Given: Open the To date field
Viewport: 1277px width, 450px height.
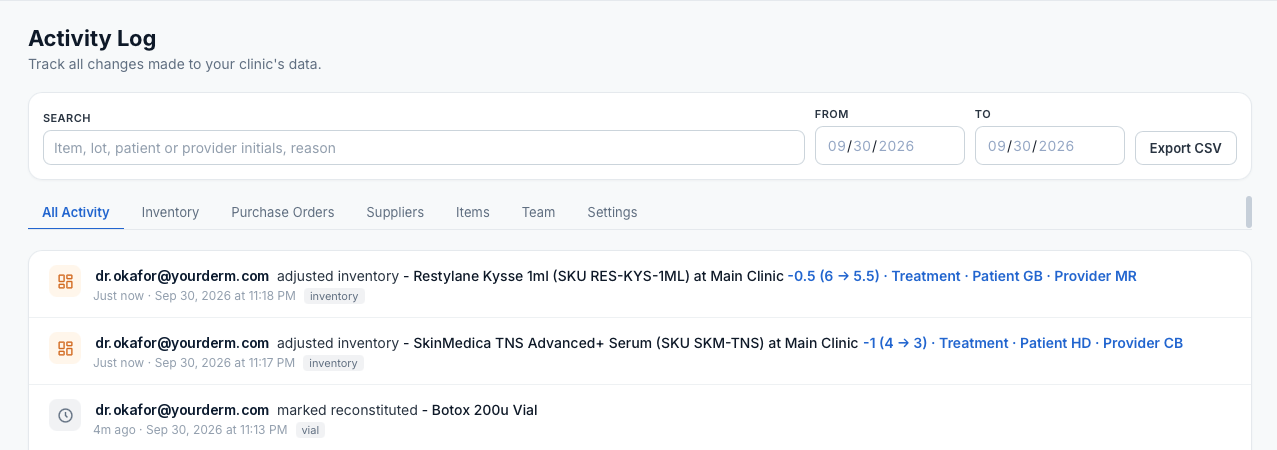Looking at the screenshot, I should point(1050,146).
